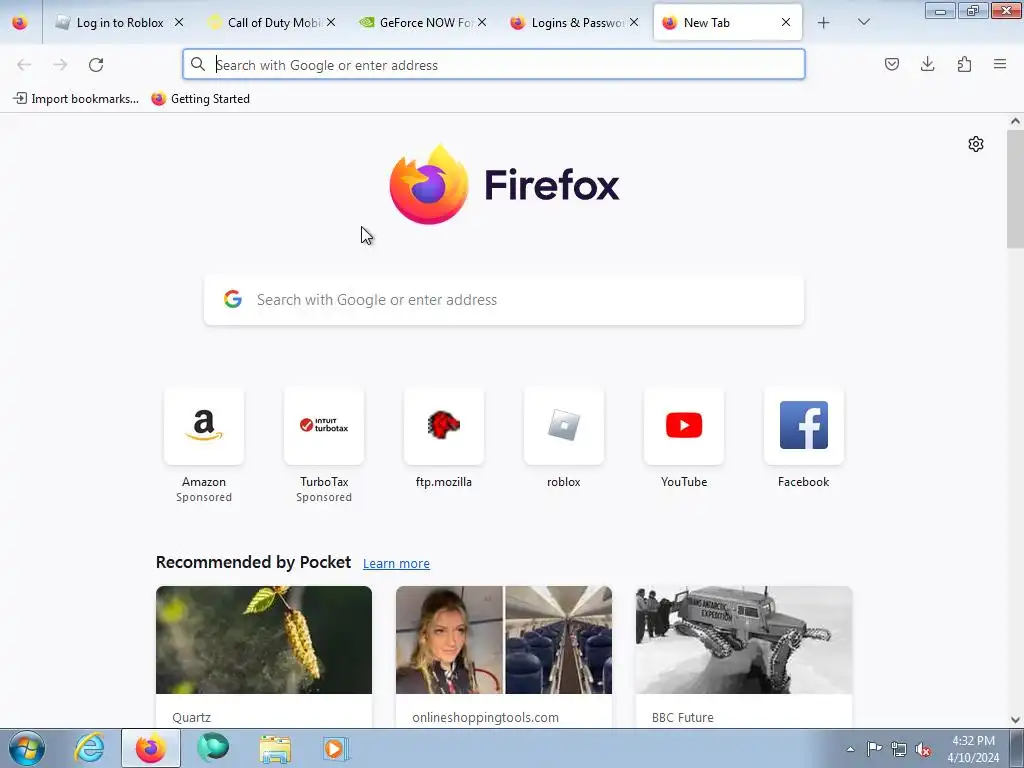Click the Firefox logo on page
The height and width of the screenshot is (768, 1024).
pyautogui.click(x=504, y=185)
